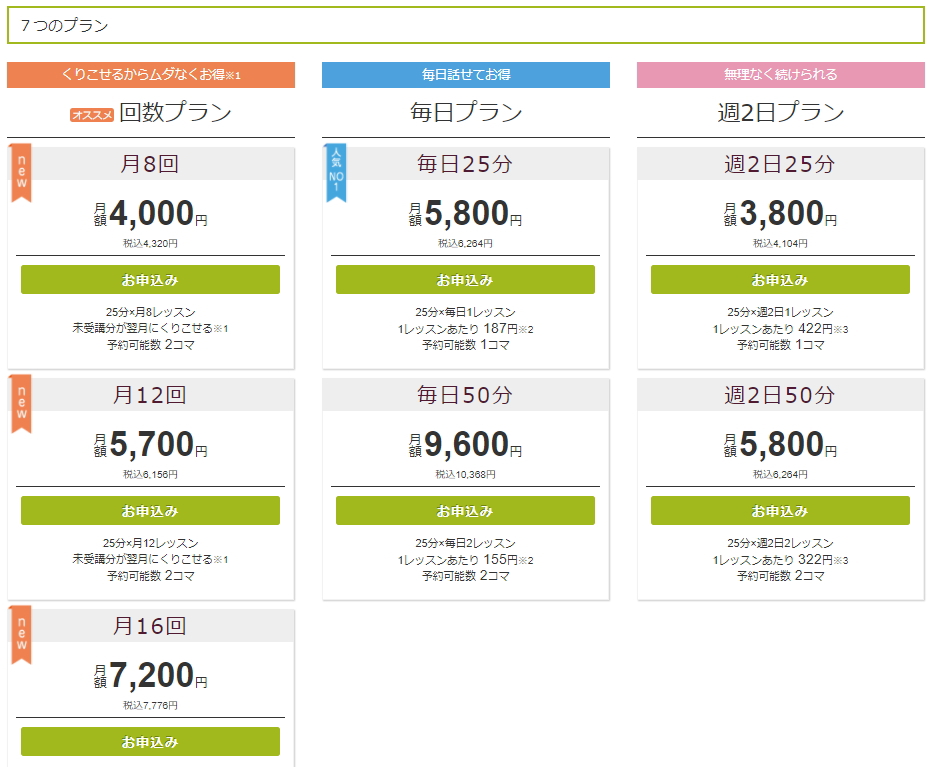Apply for the 月8回 4,000円 plan

click(x=150, y=280)
